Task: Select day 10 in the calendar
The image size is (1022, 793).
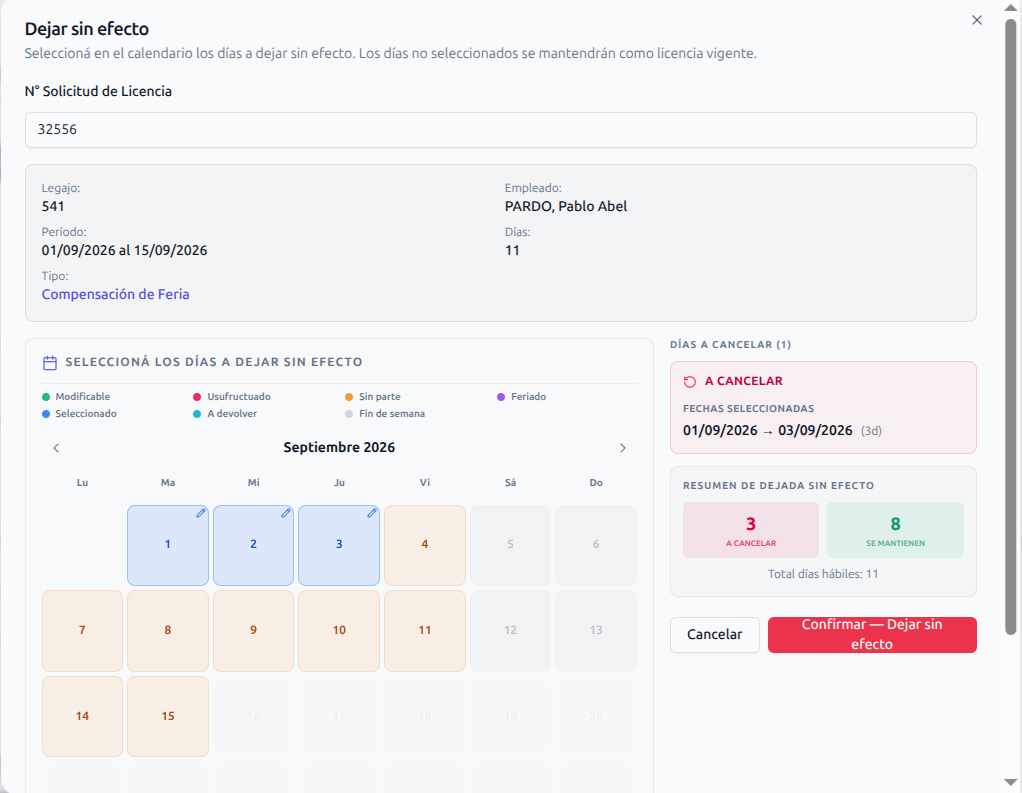Action: coord(339,631)
